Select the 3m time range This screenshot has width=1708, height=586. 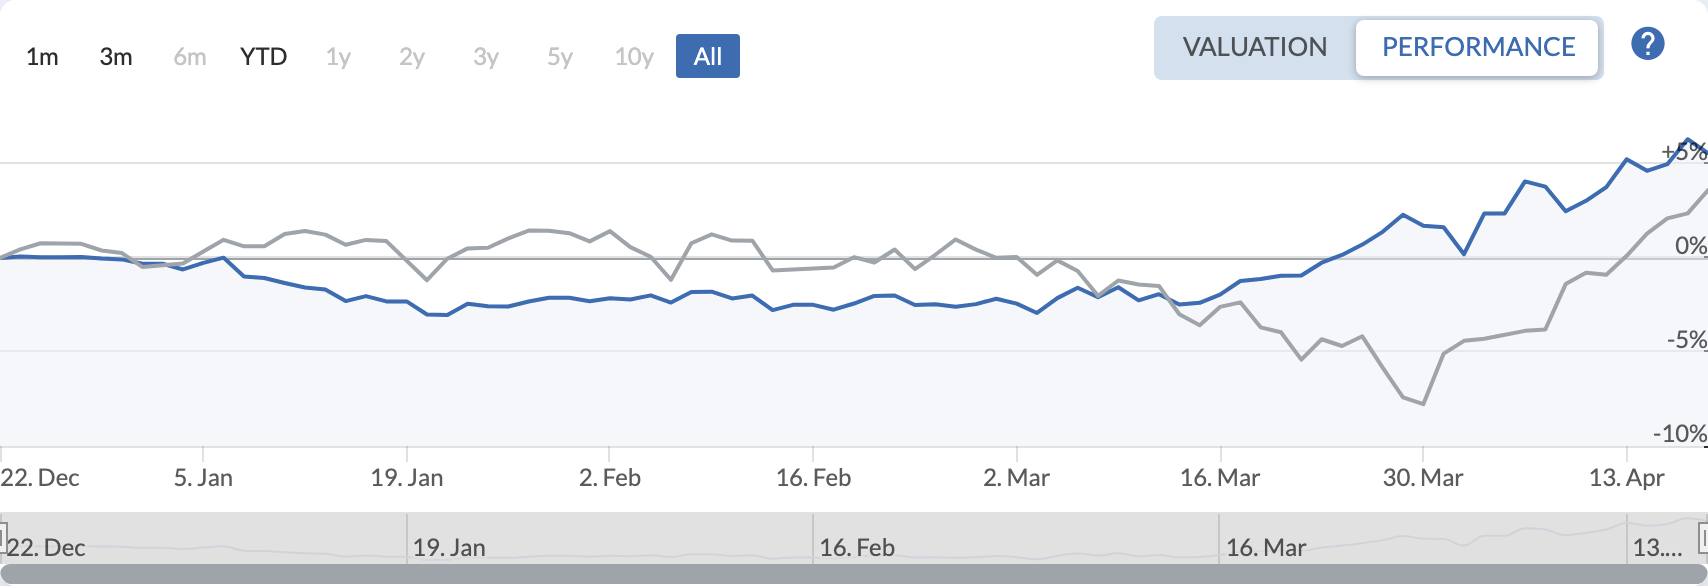[x=116, y=57]
